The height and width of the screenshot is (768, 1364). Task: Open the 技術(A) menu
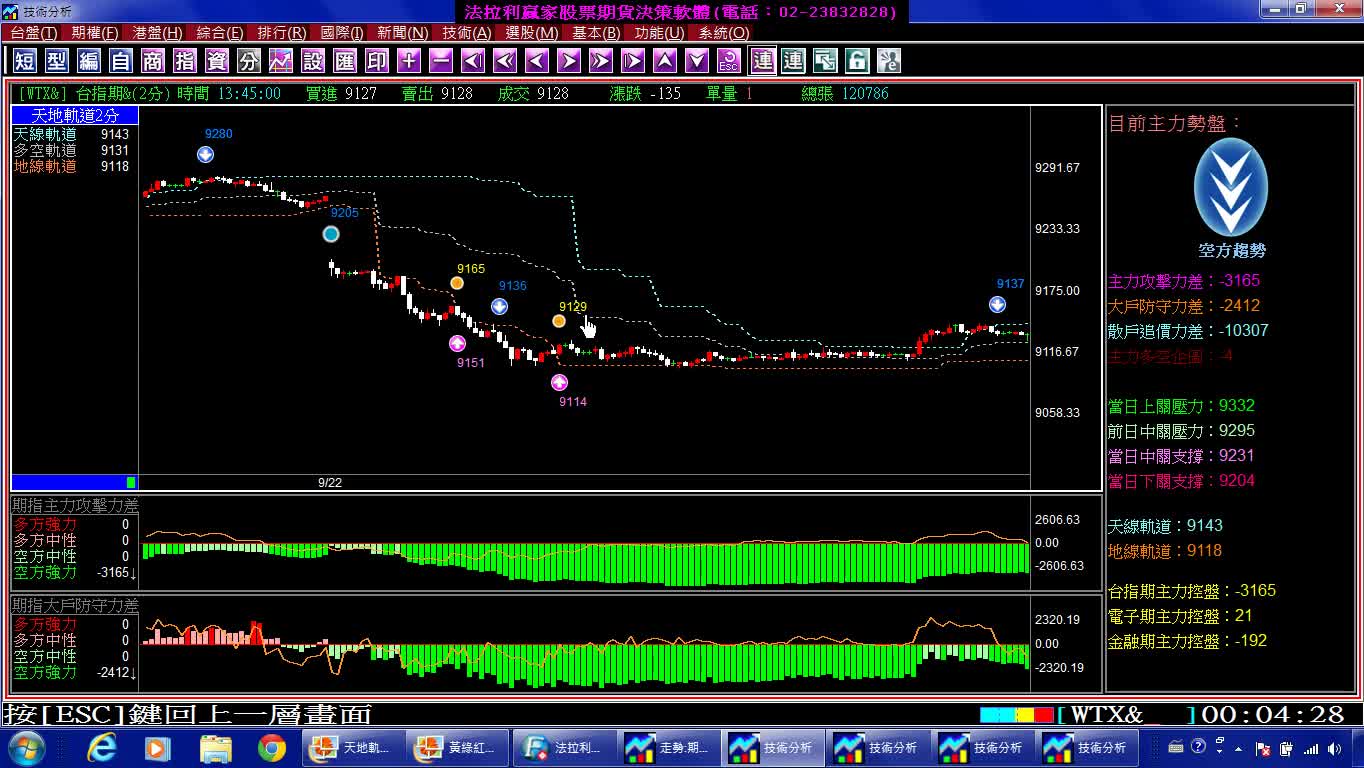tap(467, 33)
